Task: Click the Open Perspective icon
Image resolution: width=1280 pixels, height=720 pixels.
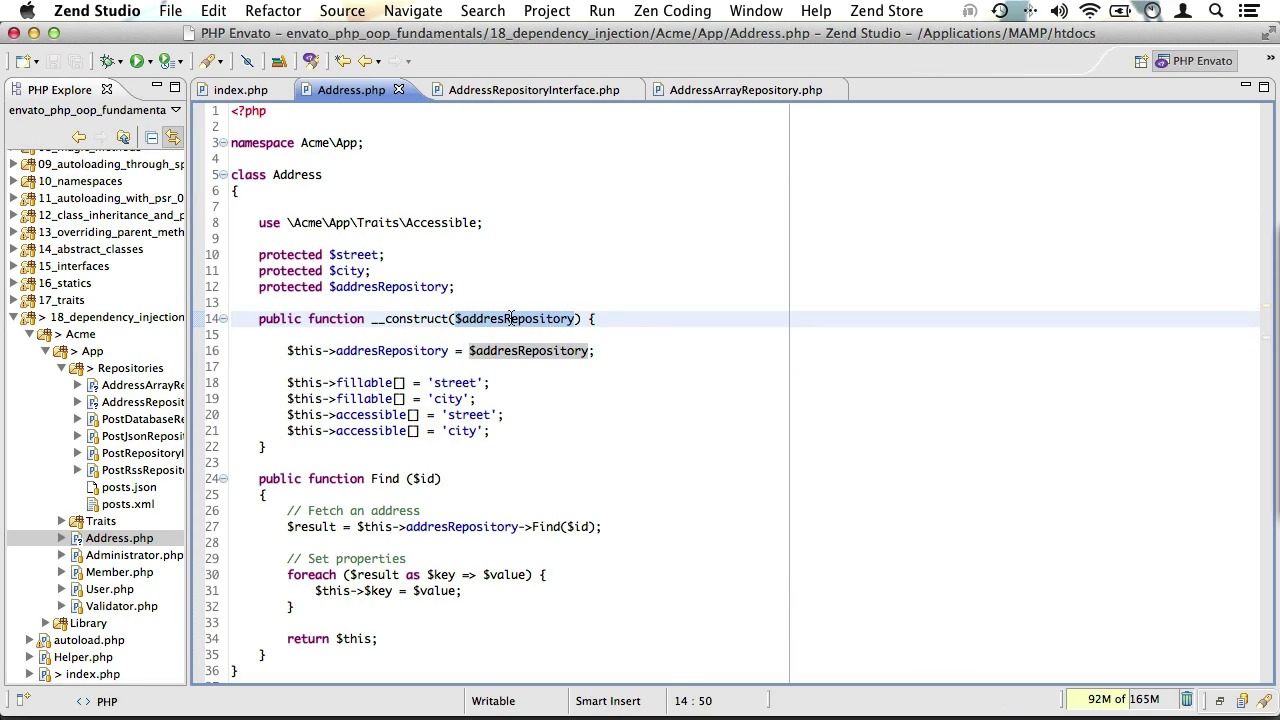Action: coord(1141,61)
